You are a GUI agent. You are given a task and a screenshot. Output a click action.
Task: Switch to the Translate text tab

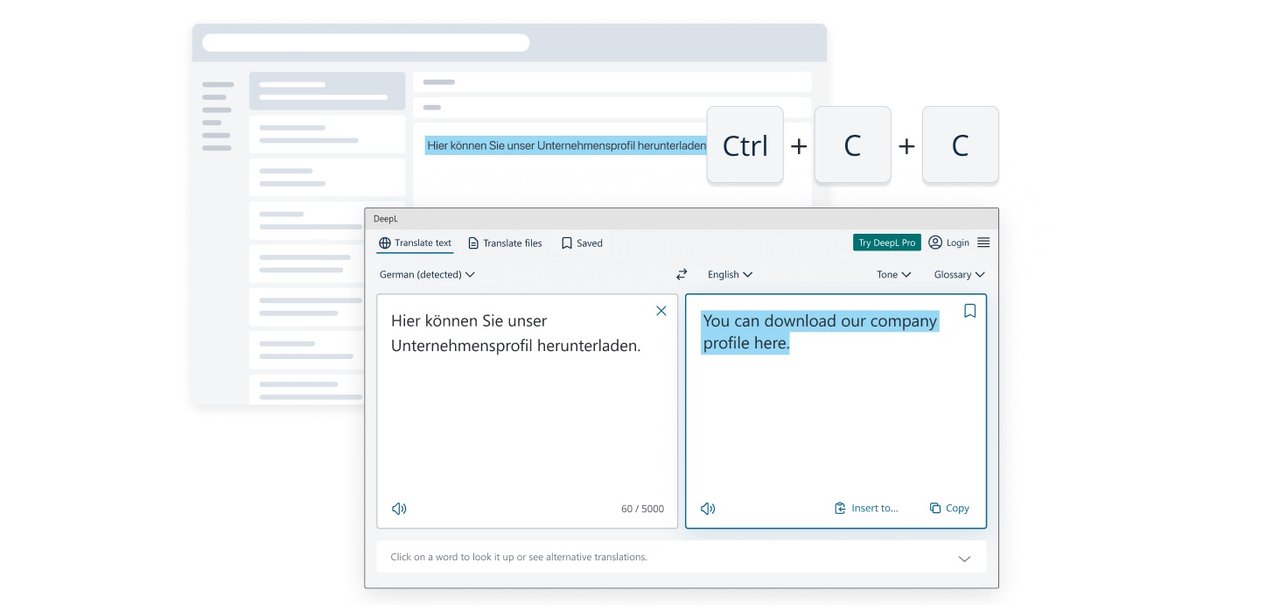click(x=415, y=243)
